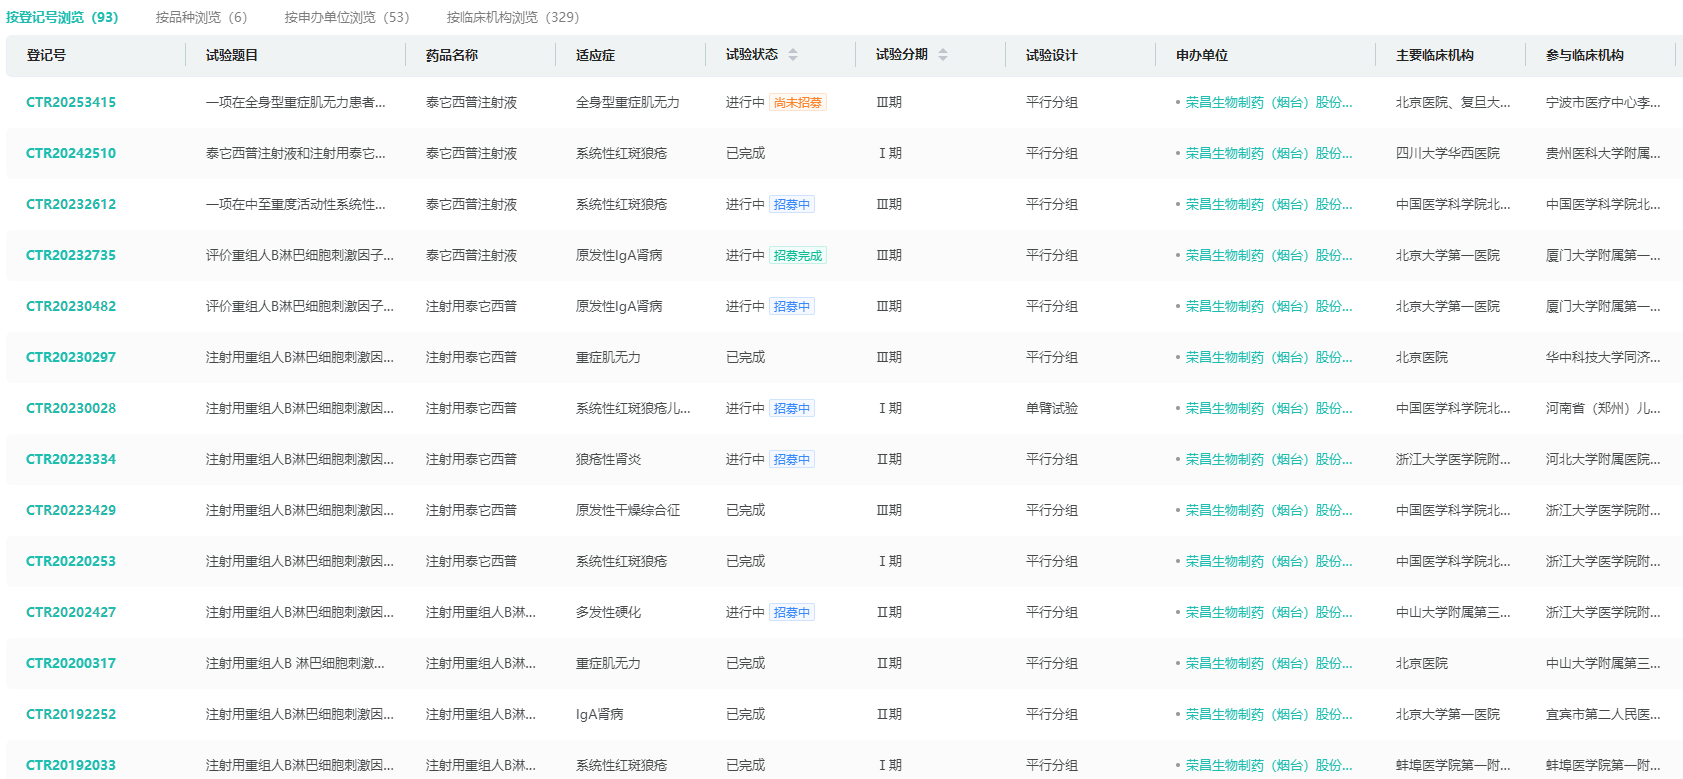The width and height of the screenshot is (1683, 779).
Task: Click registration number CTR20232612
Action: pyautogui.click(x=71, y=204)
